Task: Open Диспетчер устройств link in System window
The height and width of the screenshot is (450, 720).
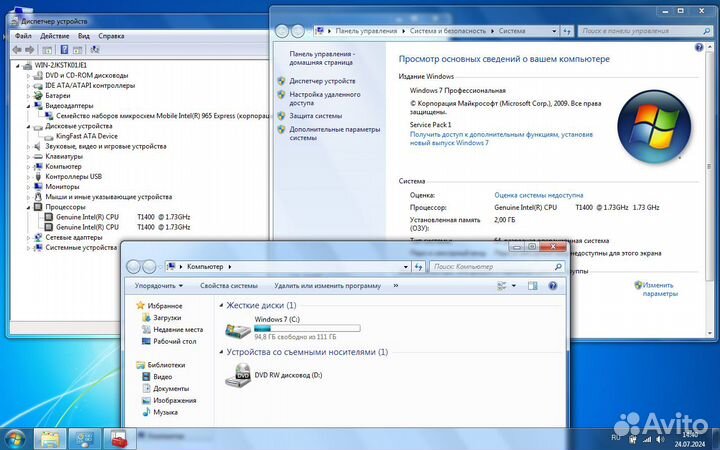Action: tap(322, 81)
